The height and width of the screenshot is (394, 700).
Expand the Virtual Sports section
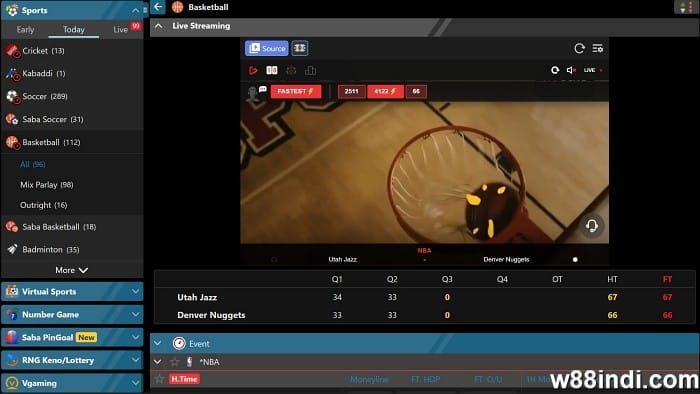pyautogui.click(x=72, y=291)
